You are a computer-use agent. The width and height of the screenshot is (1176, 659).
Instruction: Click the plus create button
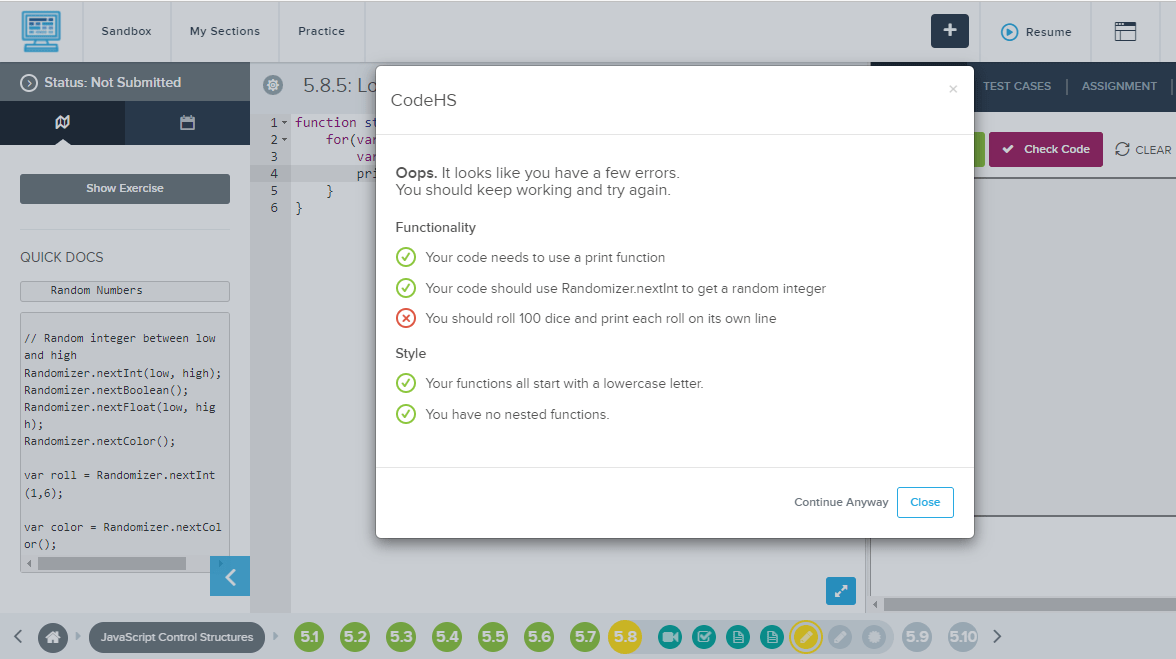tap(950, 31)
